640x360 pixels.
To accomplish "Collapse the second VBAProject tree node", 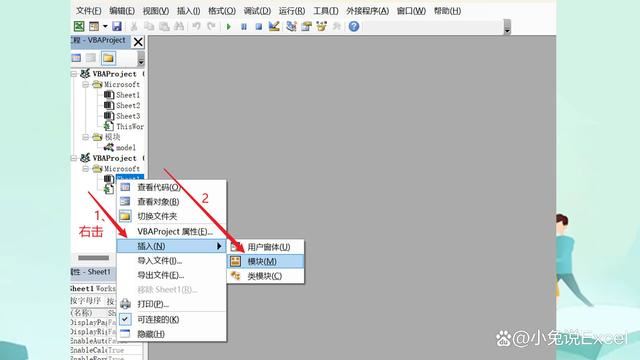I will point(74,158).
